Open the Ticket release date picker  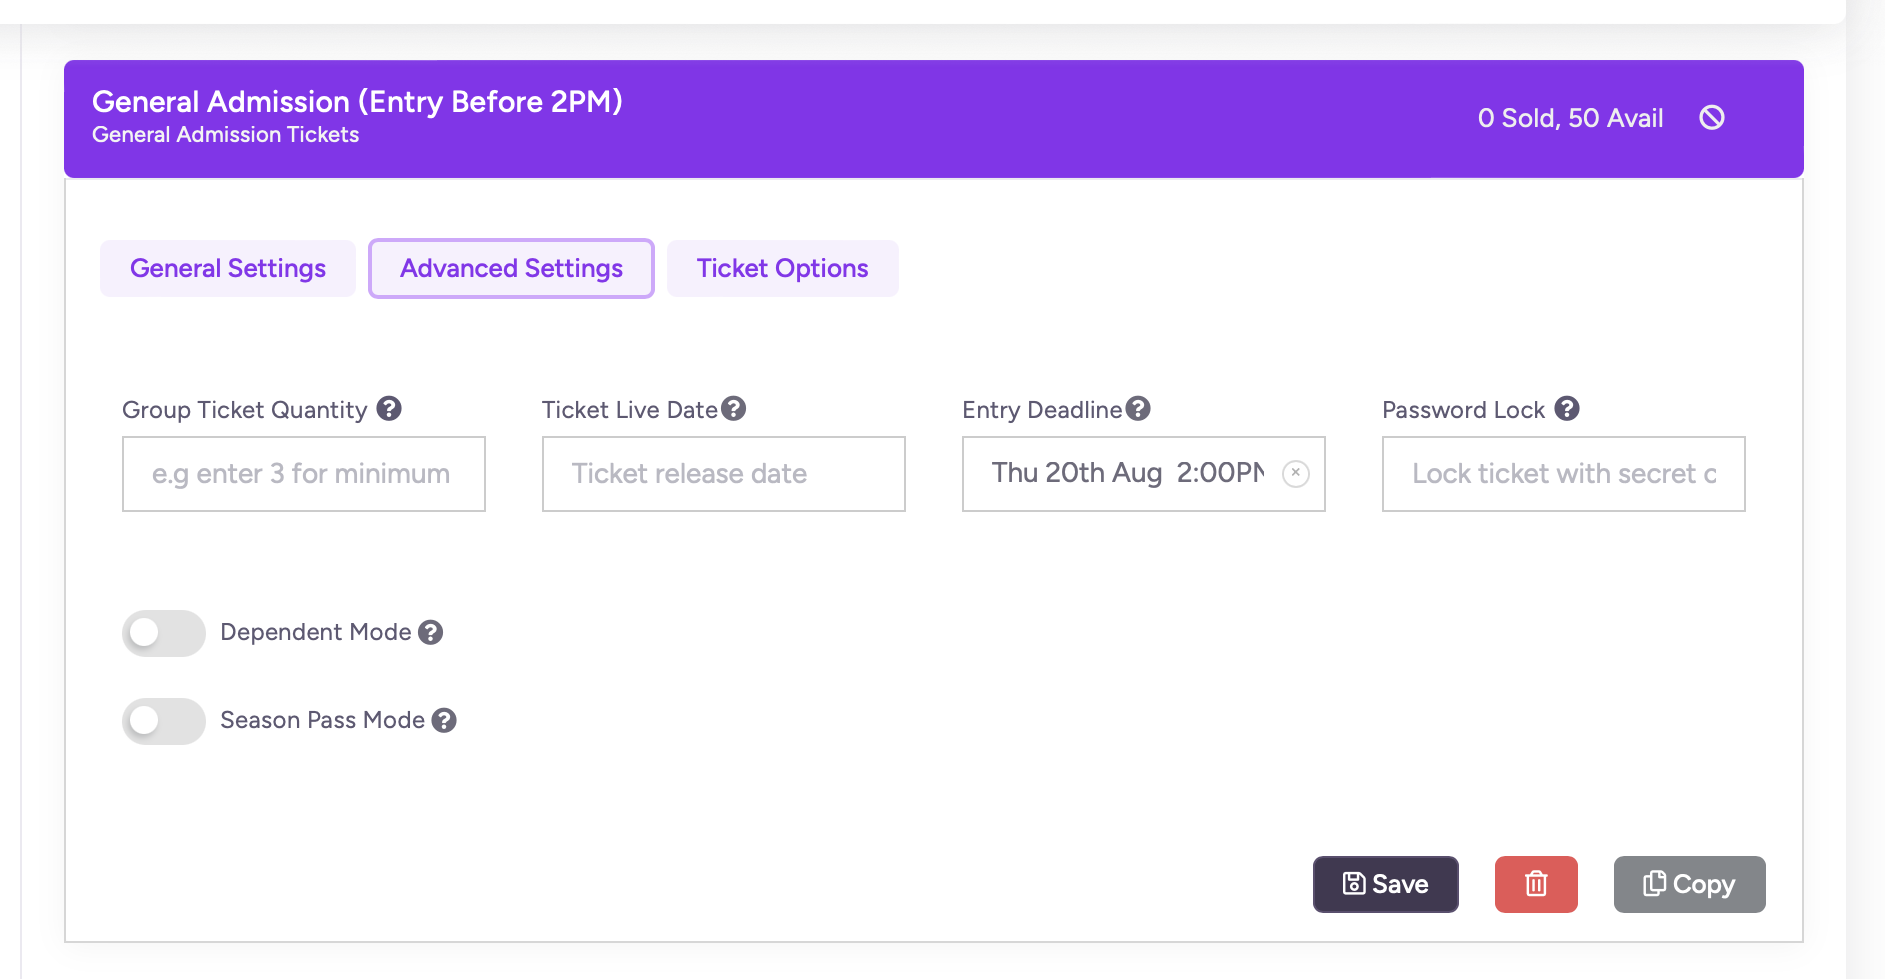723,474
